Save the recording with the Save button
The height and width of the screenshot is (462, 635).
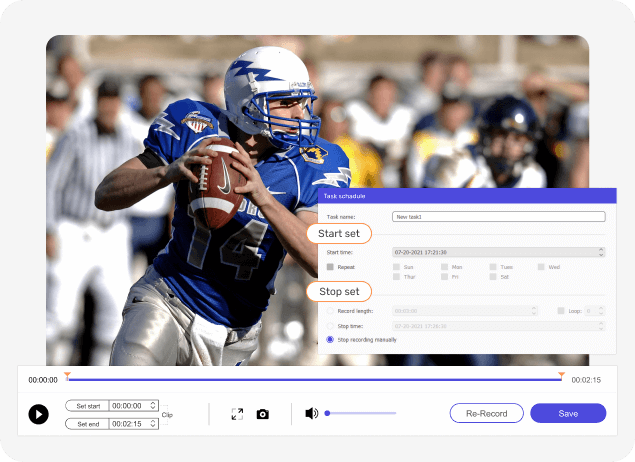click(x=568, y=413)
